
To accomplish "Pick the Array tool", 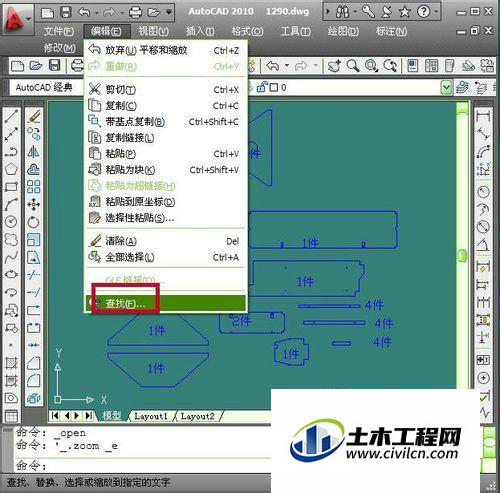I will (34, 187).
